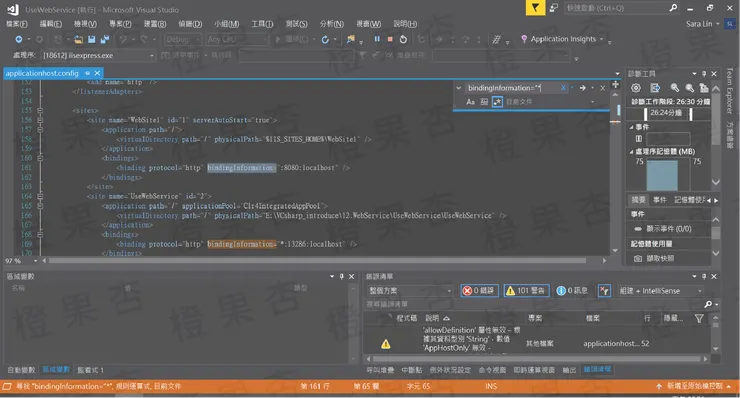Open the Build (建置) menu

click(x=155, y=24)
